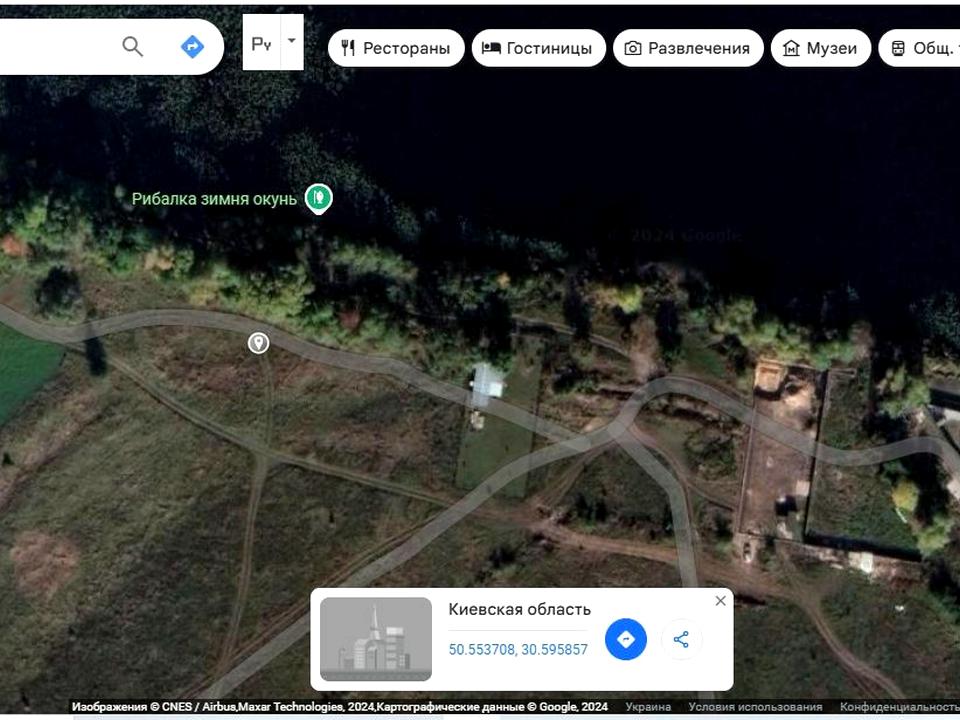Show Развлечения places on the map
960x720 pixels.
click(688, 48)
